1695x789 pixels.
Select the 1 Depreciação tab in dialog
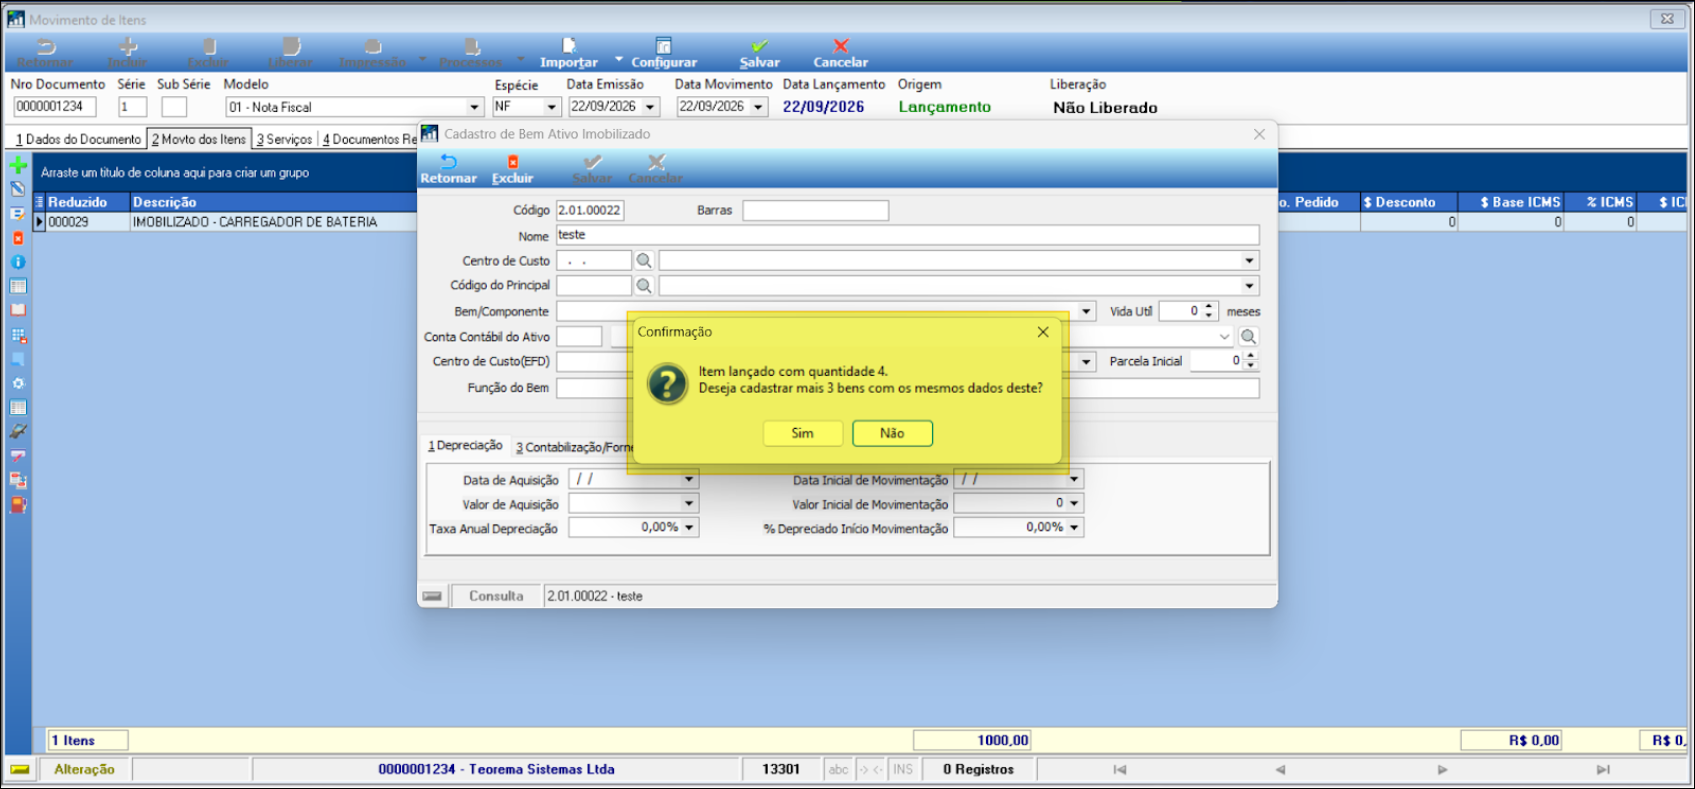466,446
